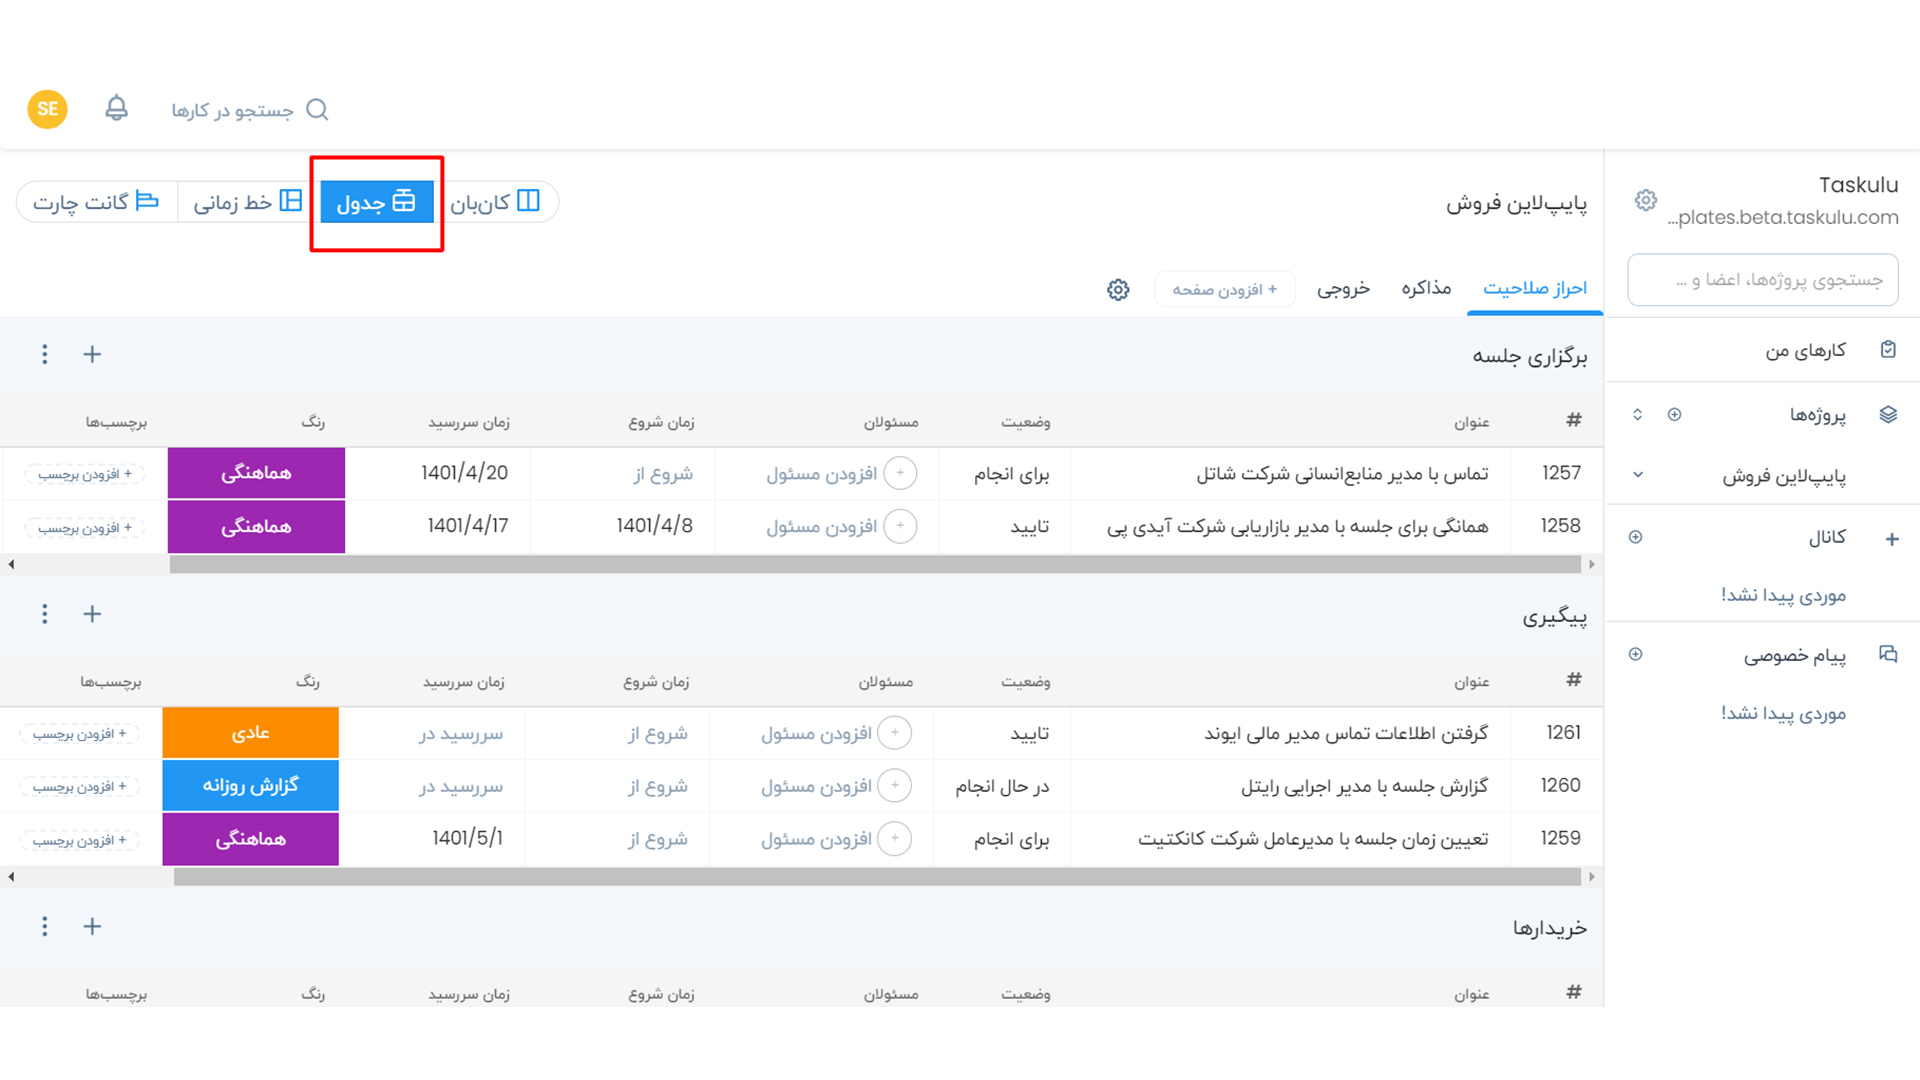
Task: Click the orange عادی color label
Action: (x=250, y=733)
